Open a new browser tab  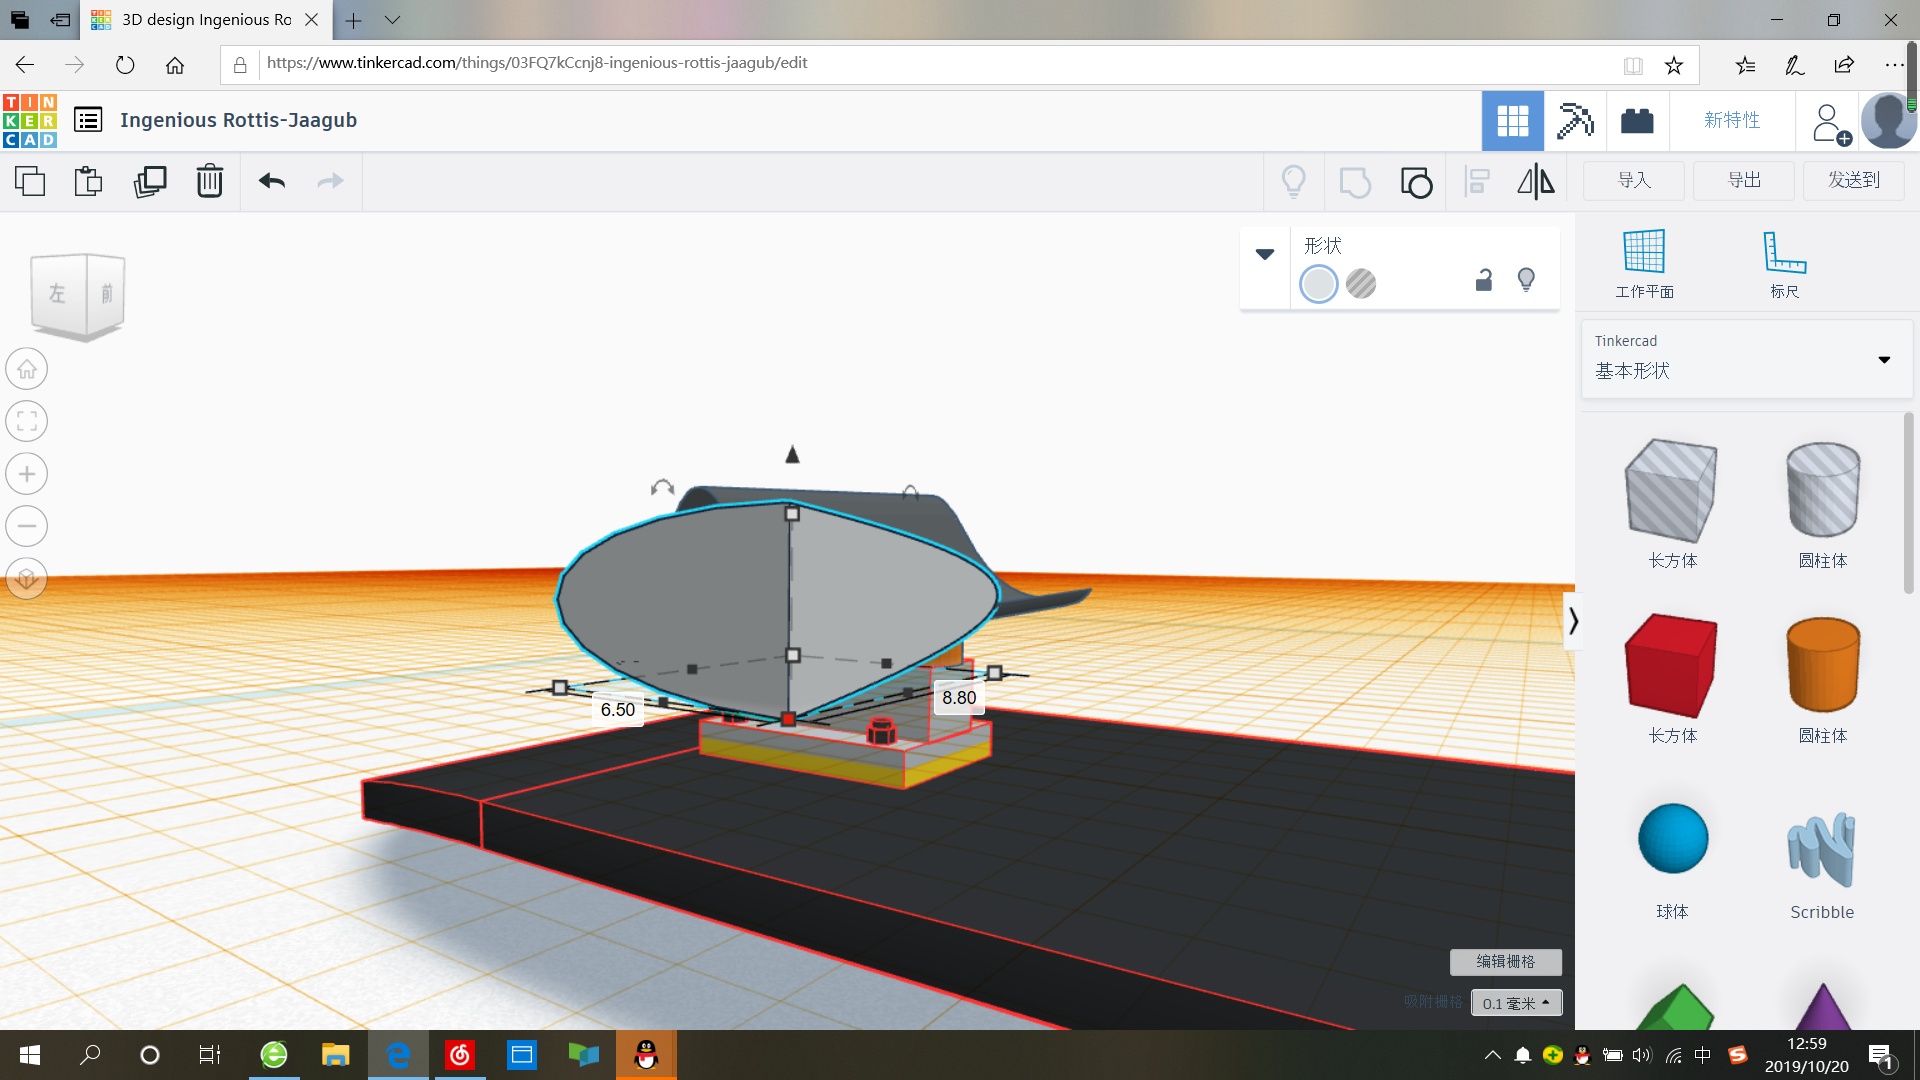tap(354, 20)
